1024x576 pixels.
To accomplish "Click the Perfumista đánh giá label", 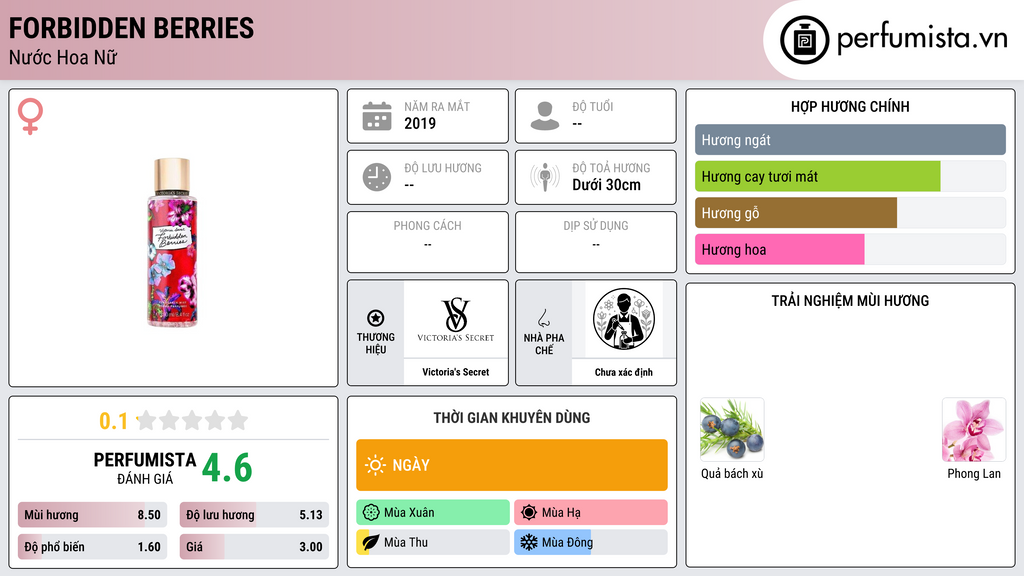I will point(145,468).
